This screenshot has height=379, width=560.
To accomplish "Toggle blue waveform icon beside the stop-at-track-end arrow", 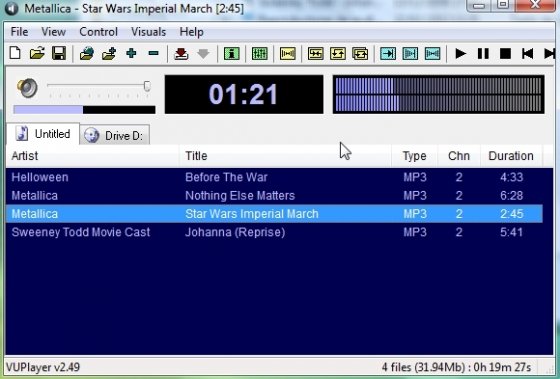I will pyautogui.click(x=410, y=54).
